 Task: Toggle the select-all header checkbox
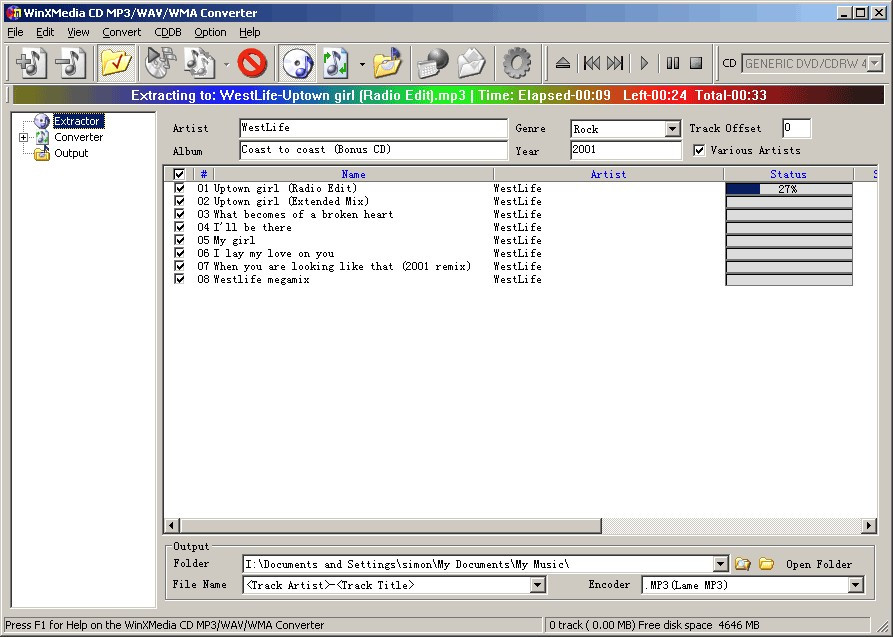(x=179, y=174)
